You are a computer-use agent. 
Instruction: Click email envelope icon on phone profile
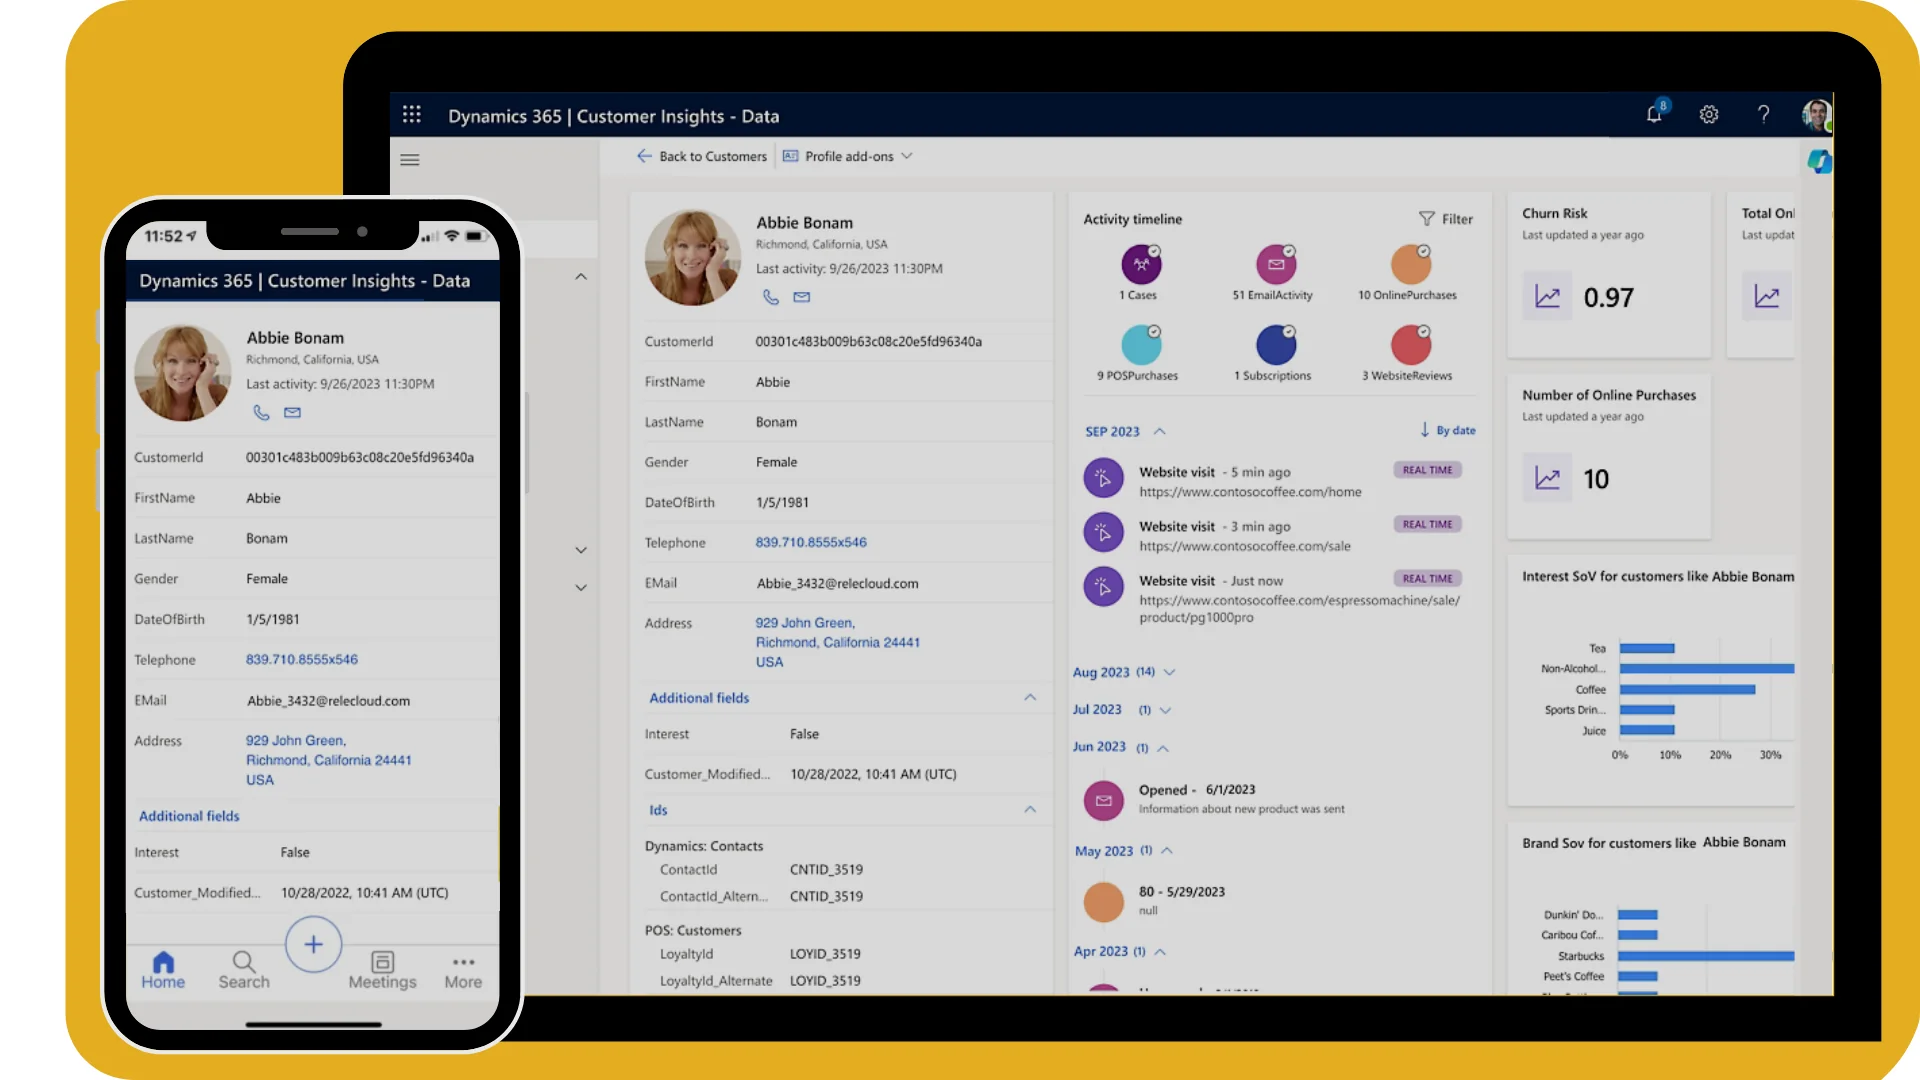[x=292, y=412]
